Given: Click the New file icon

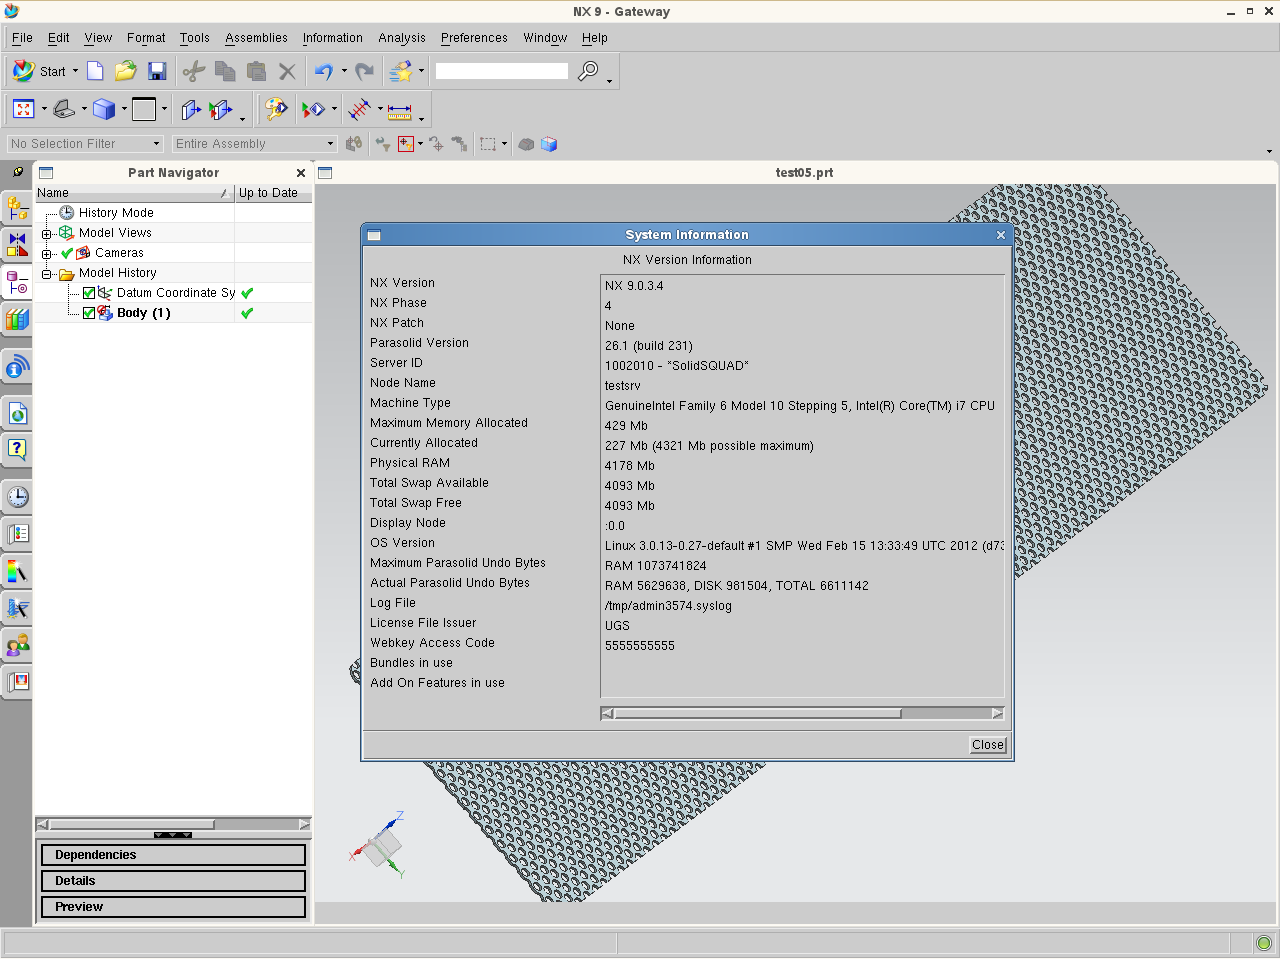Looking at the screenshot, I should (95, 71).
